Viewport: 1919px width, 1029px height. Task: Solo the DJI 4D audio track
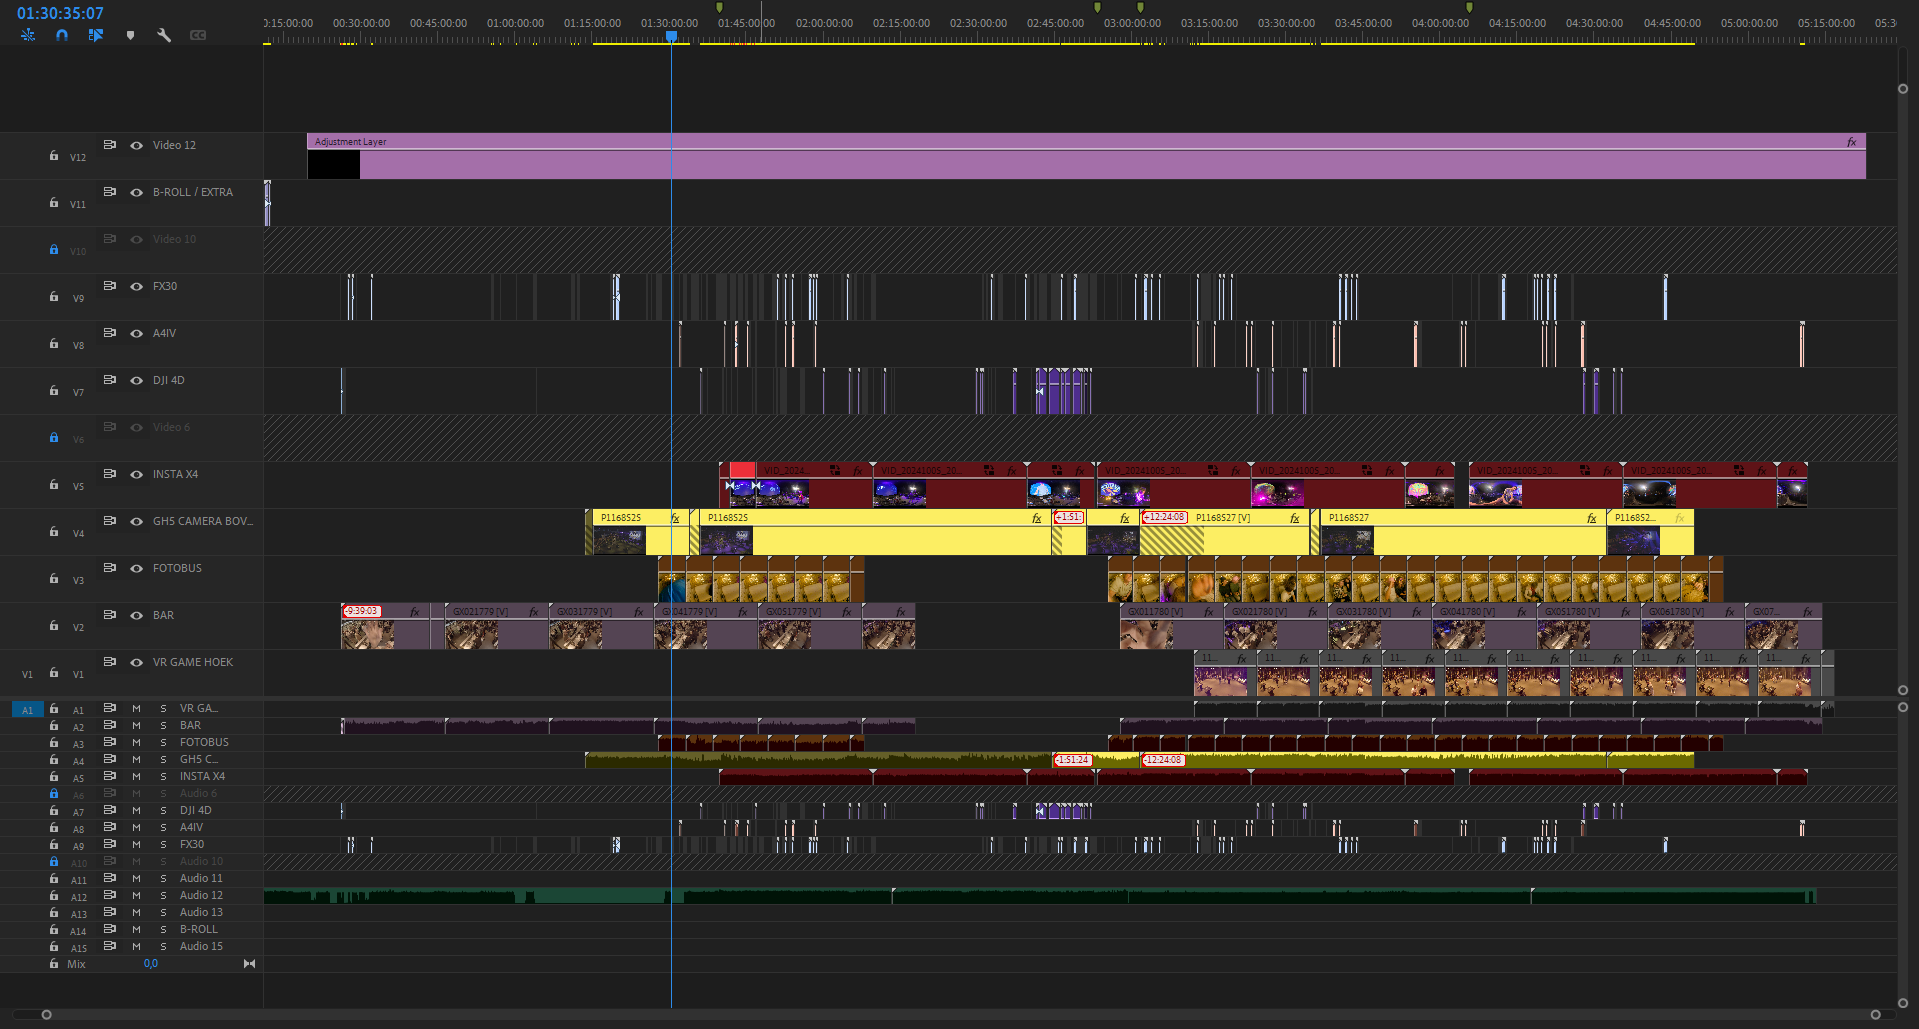[x=162, y=810]
